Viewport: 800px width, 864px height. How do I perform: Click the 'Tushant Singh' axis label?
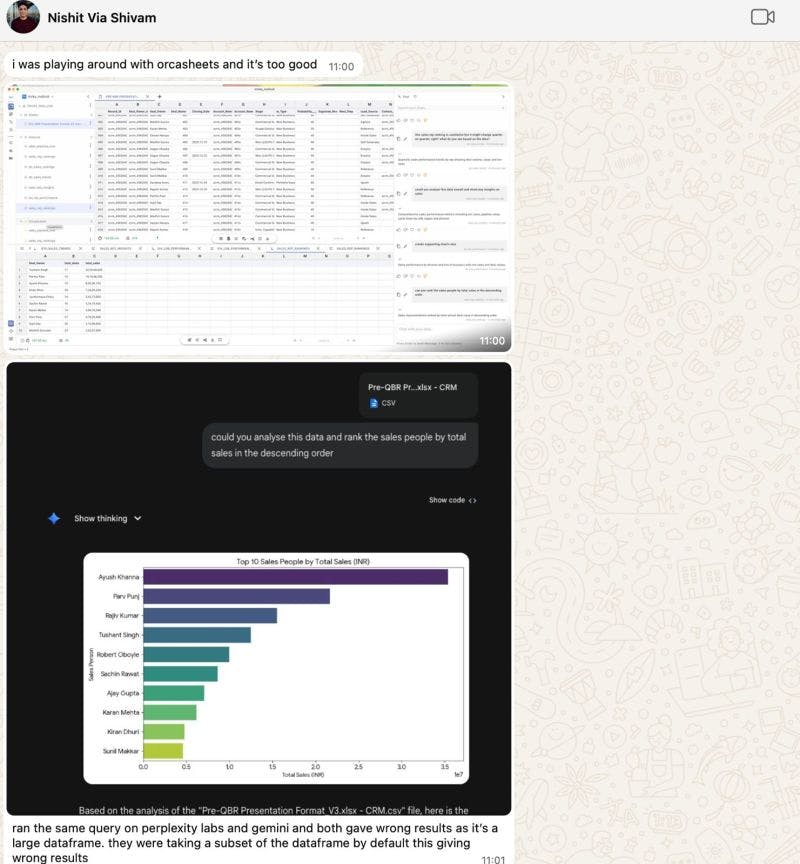(118, 635)
